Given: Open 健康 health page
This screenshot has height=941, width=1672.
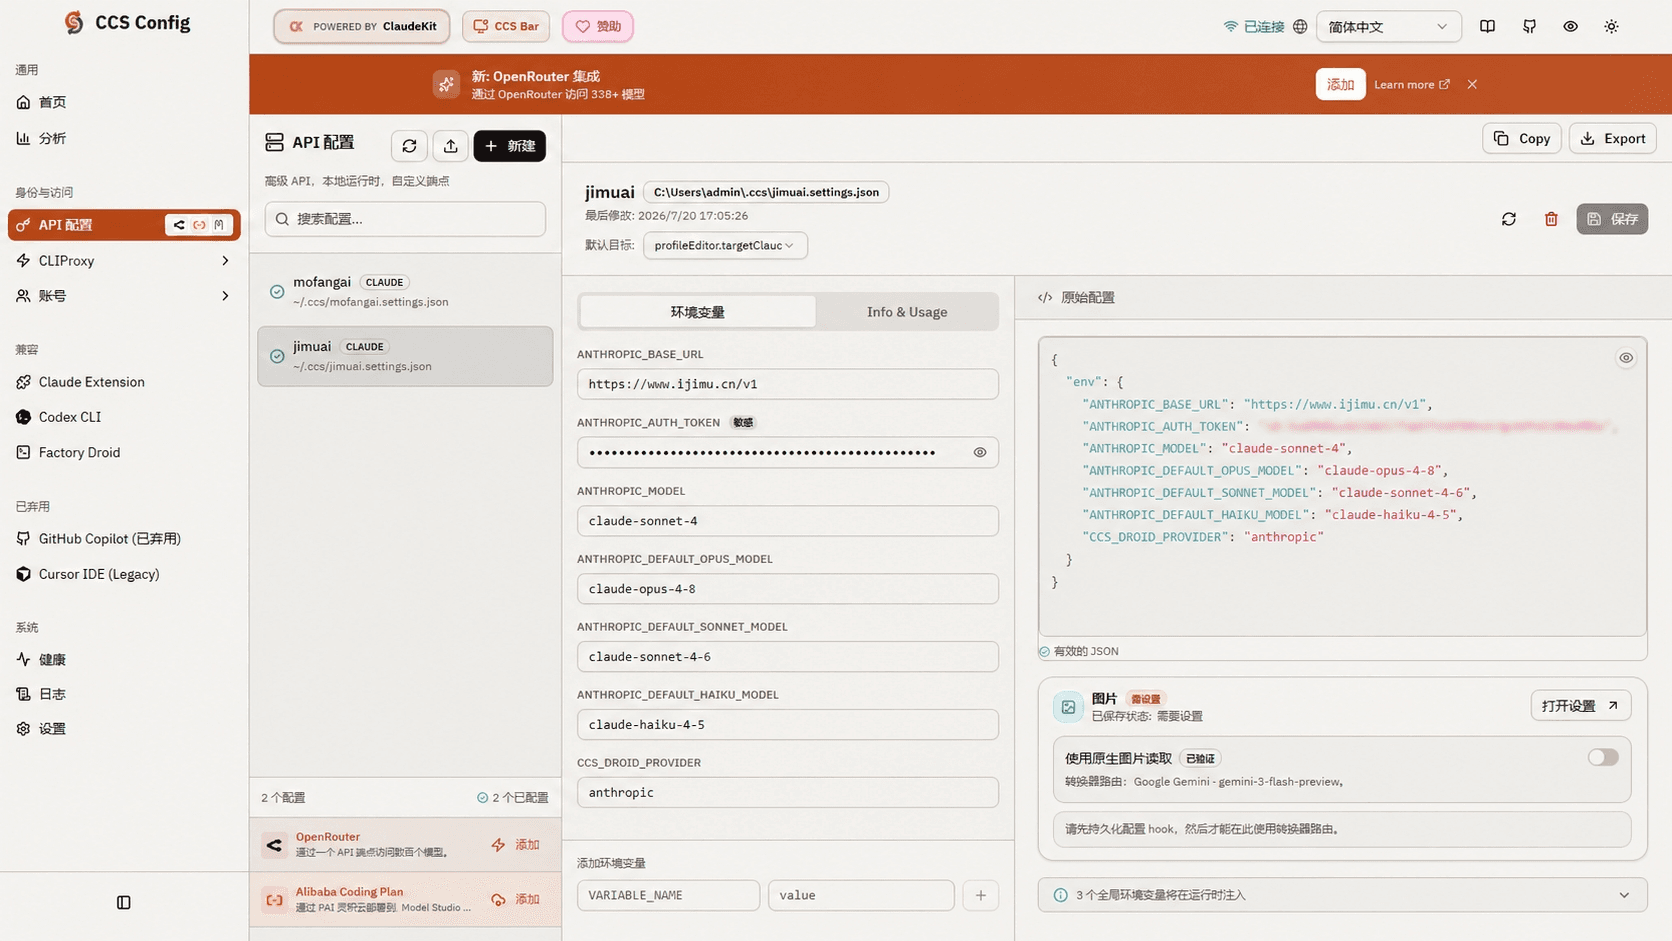Looking at the screenshot, I should (124, 660).
